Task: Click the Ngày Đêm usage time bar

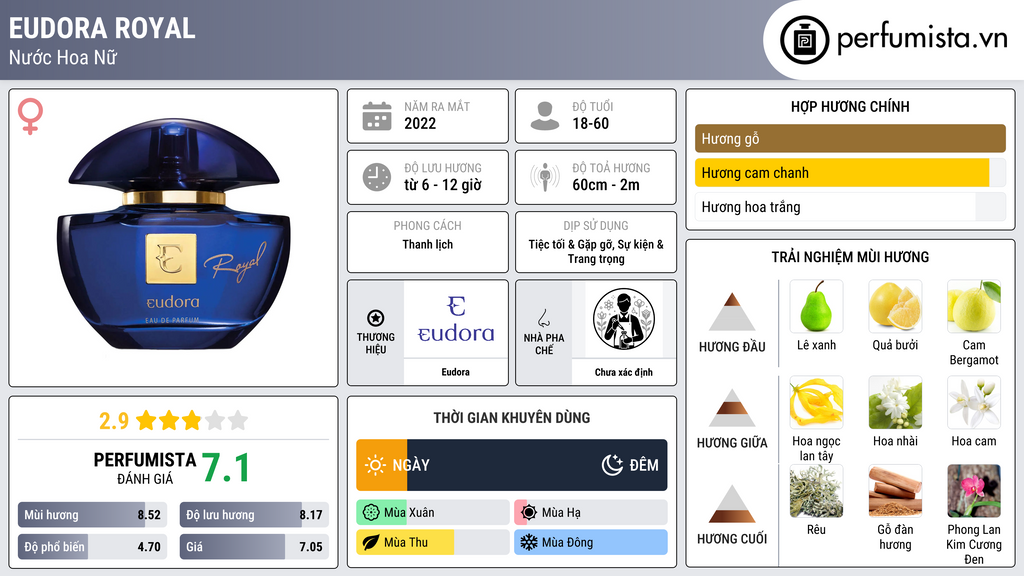Action: (511, 465)
